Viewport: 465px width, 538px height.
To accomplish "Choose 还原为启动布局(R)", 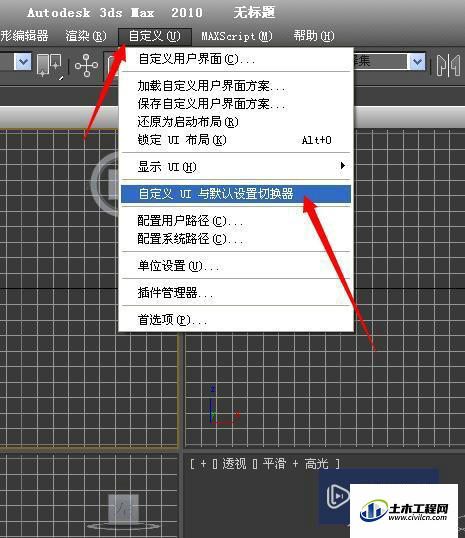I will pos(236,122).
